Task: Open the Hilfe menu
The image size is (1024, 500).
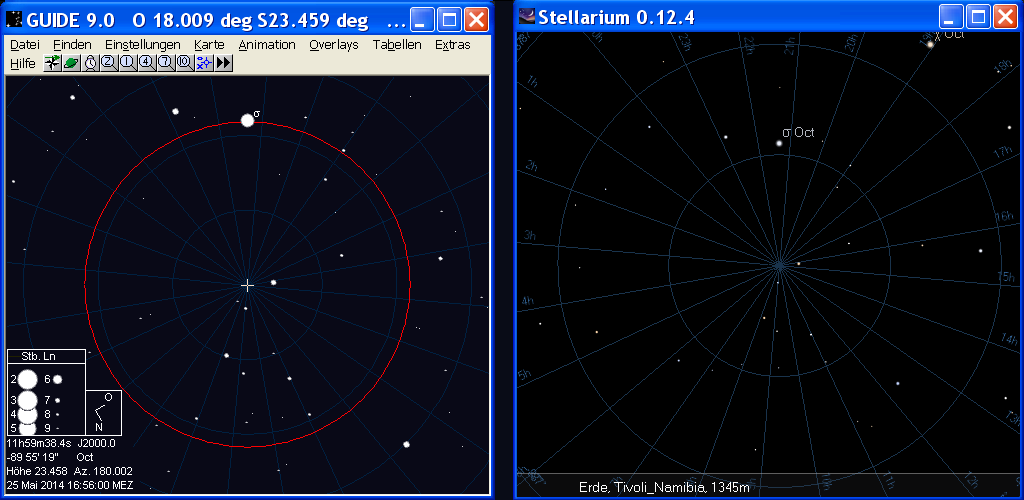Action: click(22, 63)
